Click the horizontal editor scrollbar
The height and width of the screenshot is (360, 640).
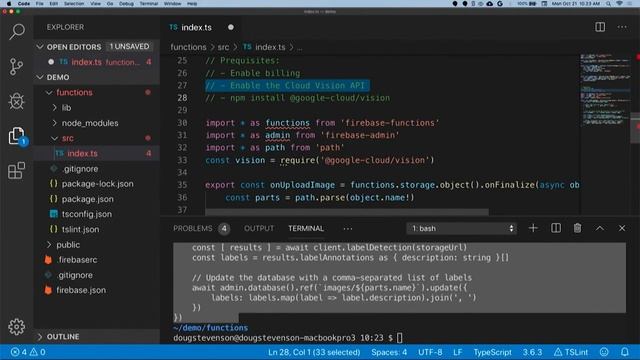coord(347,212)
